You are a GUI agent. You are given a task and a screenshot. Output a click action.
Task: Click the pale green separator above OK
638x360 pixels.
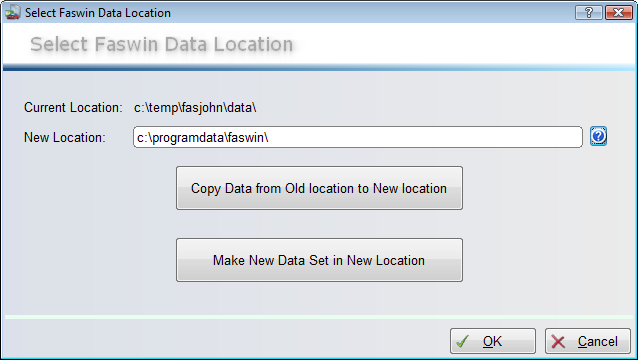click(319, 317)
